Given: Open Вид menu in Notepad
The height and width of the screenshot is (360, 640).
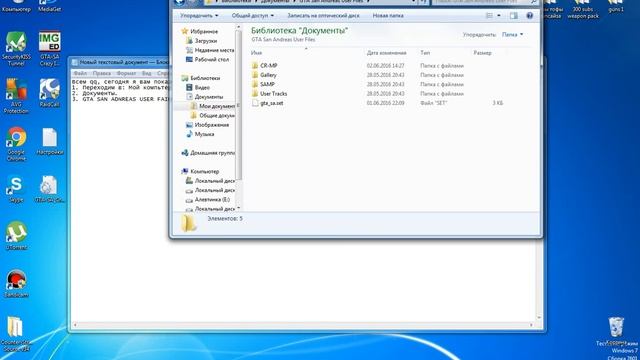Looking at the screenshot, I should 147,73.
